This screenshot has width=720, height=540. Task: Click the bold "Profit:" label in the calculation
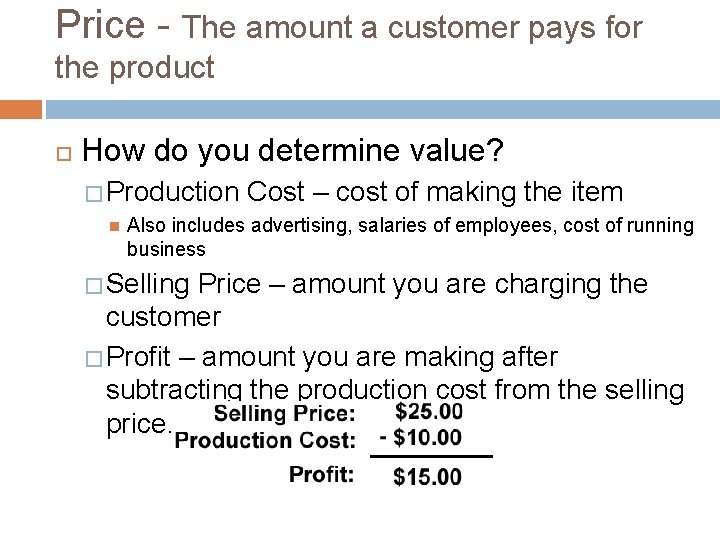click(322, 474)
